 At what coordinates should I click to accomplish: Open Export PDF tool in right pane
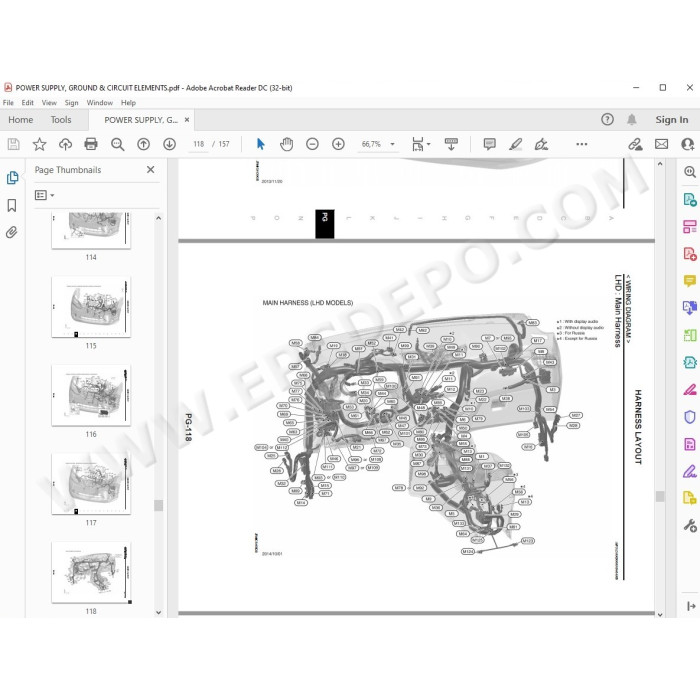point(690,199)
